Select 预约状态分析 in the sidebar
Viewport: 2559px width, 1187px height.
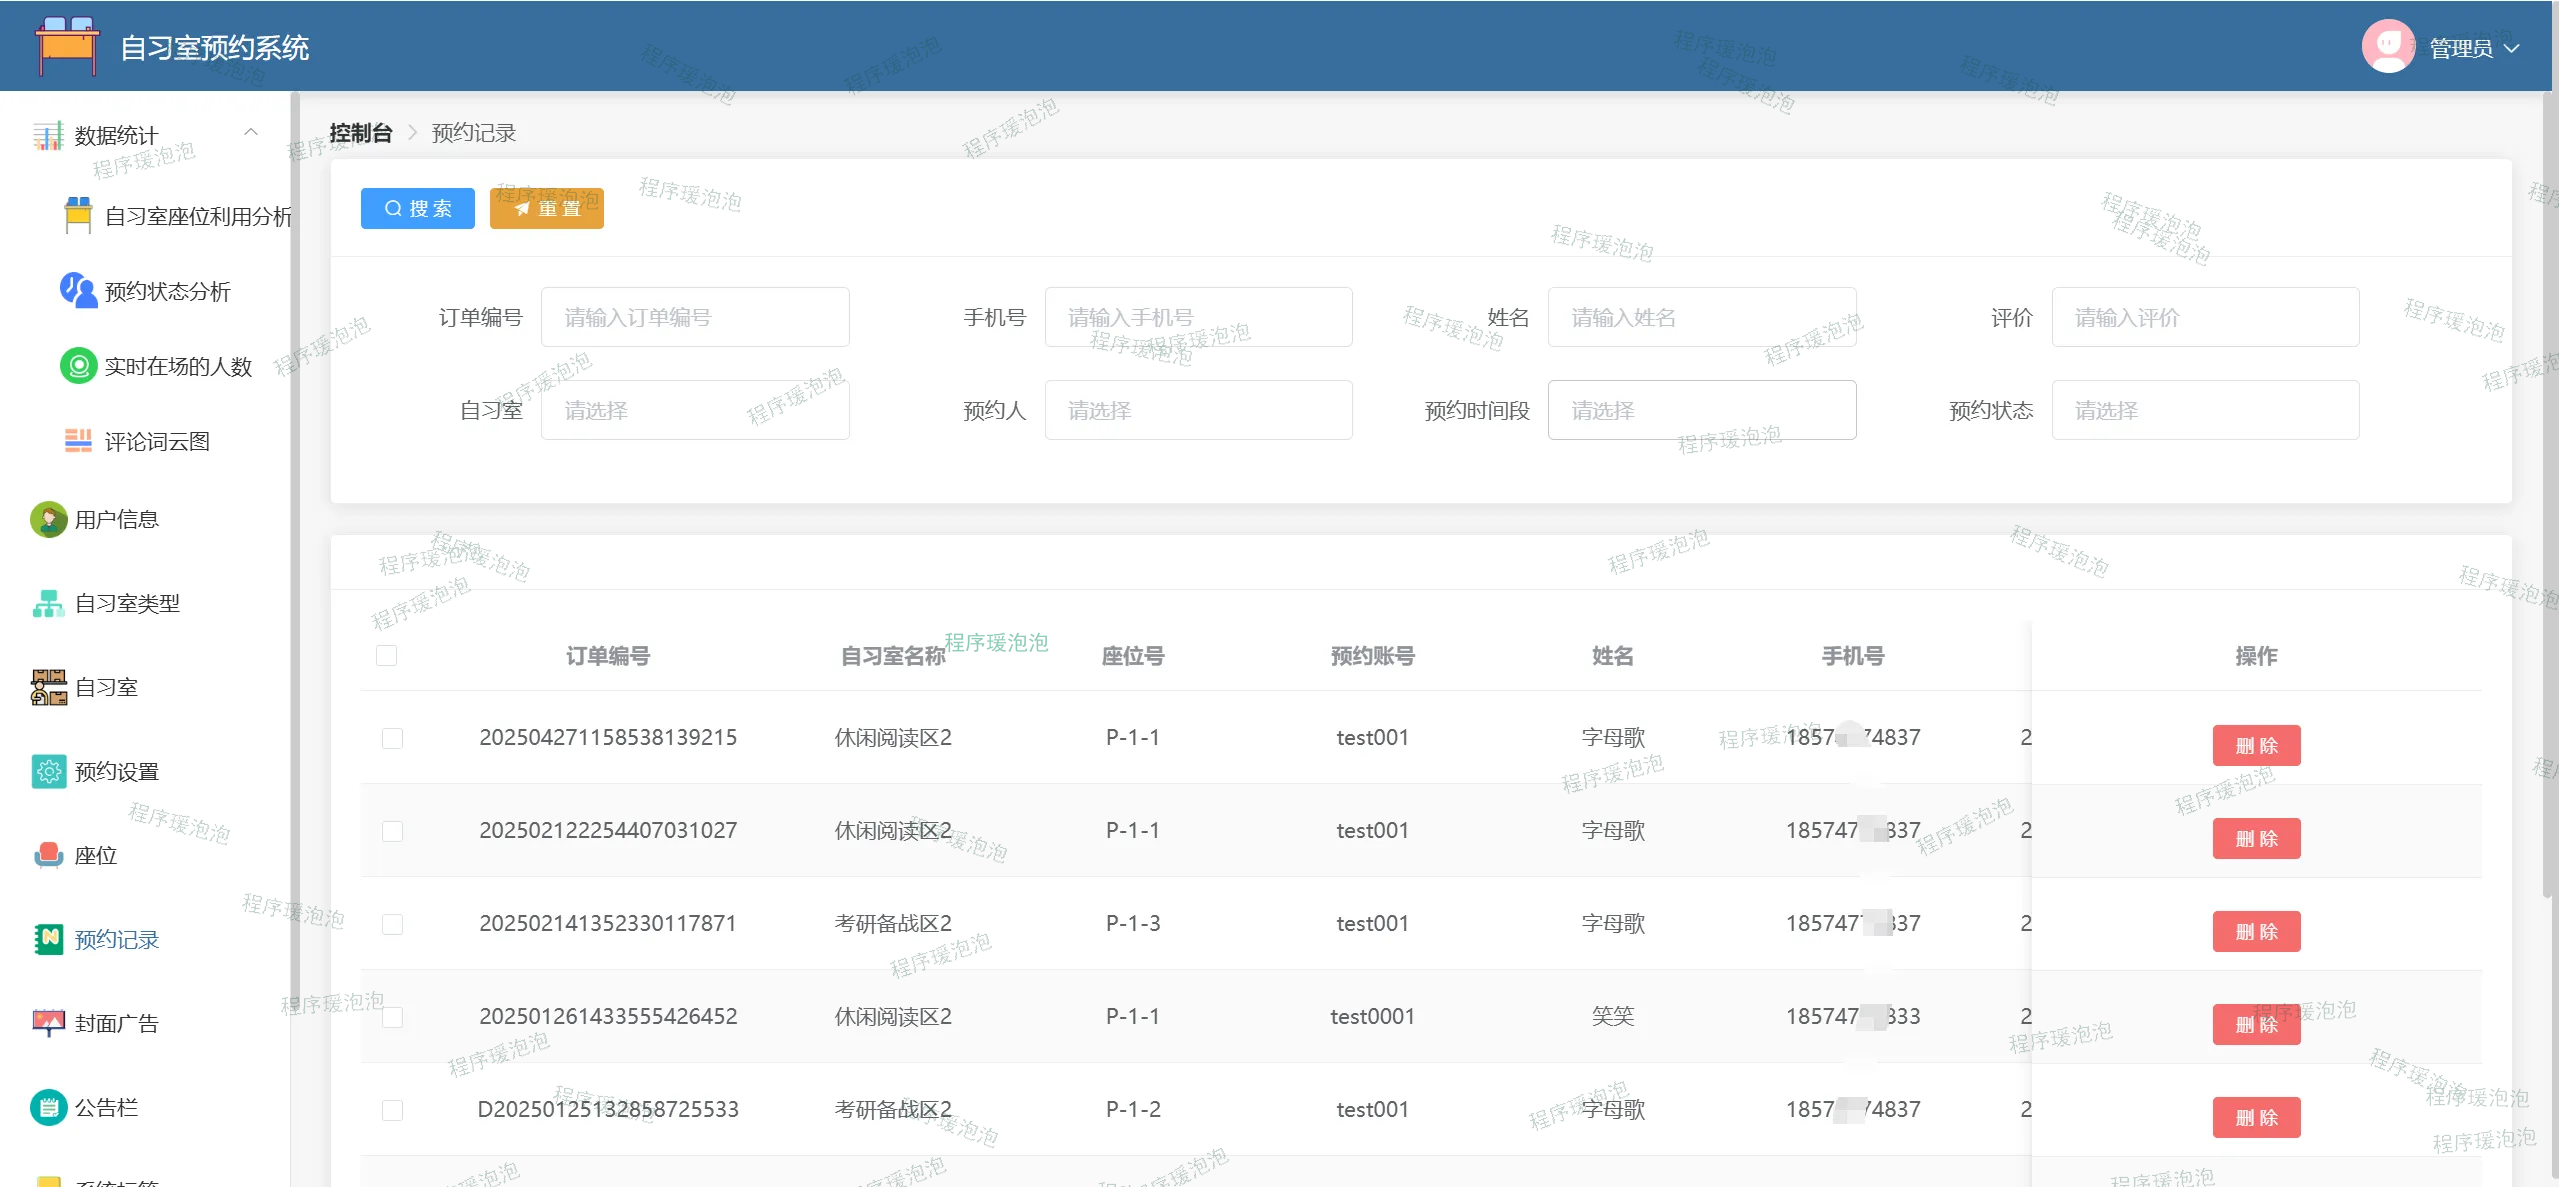click(166, 291)
